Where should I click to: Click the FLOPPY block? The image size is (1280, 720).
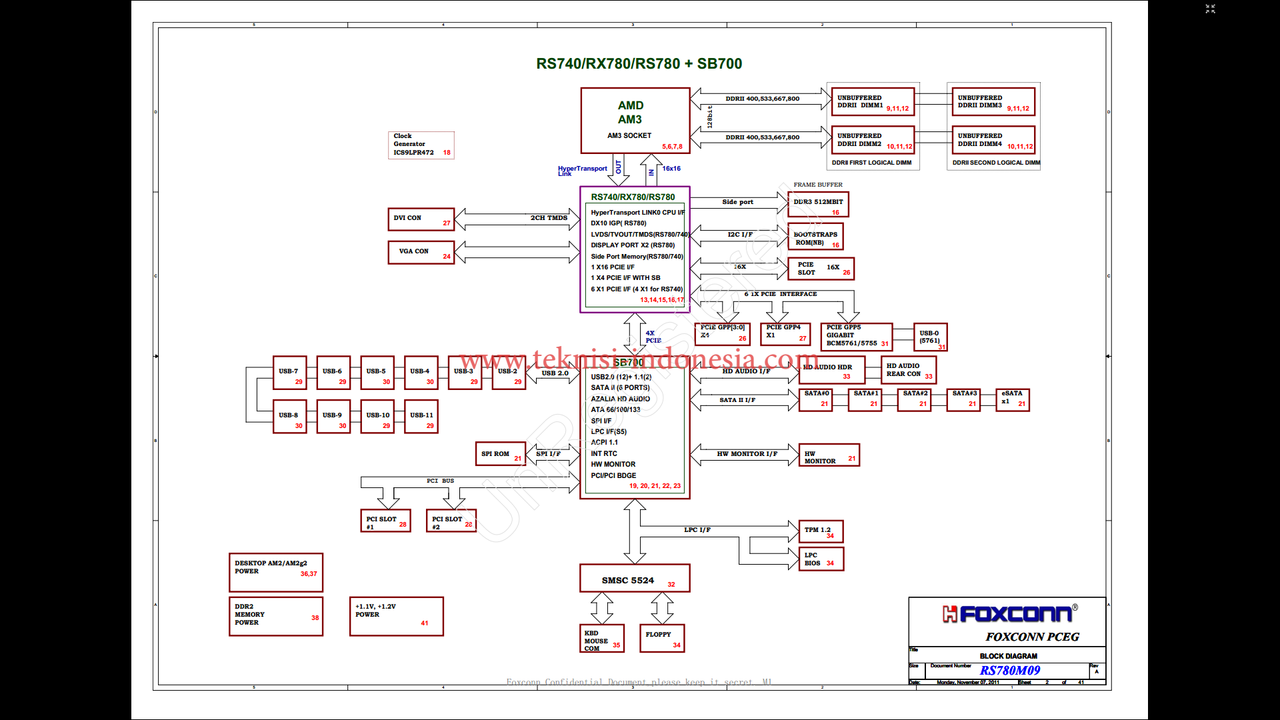tap(662, 639)
